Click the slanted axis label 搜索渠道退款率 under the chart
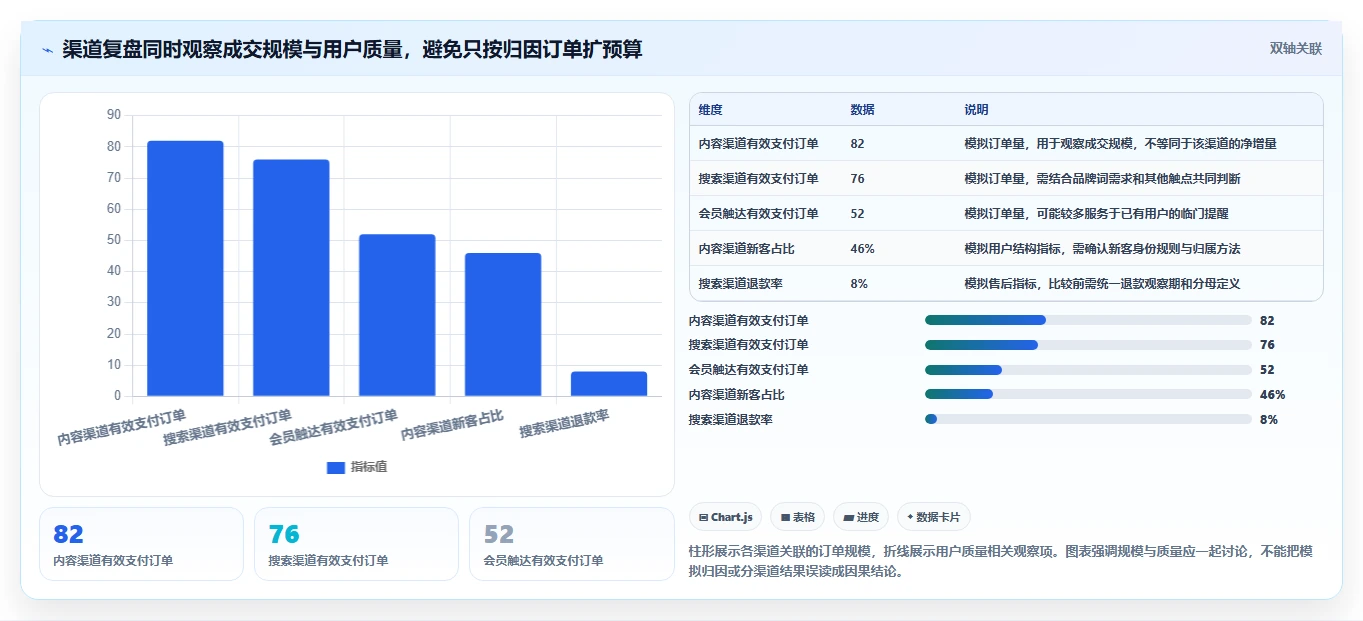 pos(564,424)
